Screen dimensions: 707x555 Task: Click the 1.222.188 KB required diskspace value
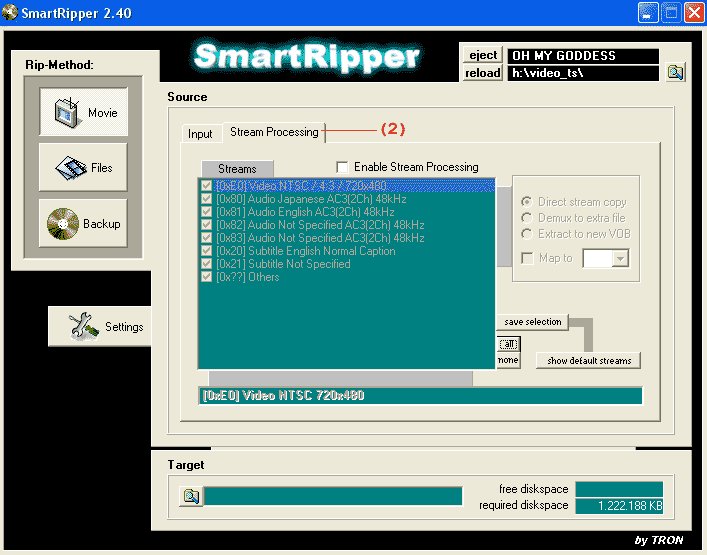pos(619,505)
